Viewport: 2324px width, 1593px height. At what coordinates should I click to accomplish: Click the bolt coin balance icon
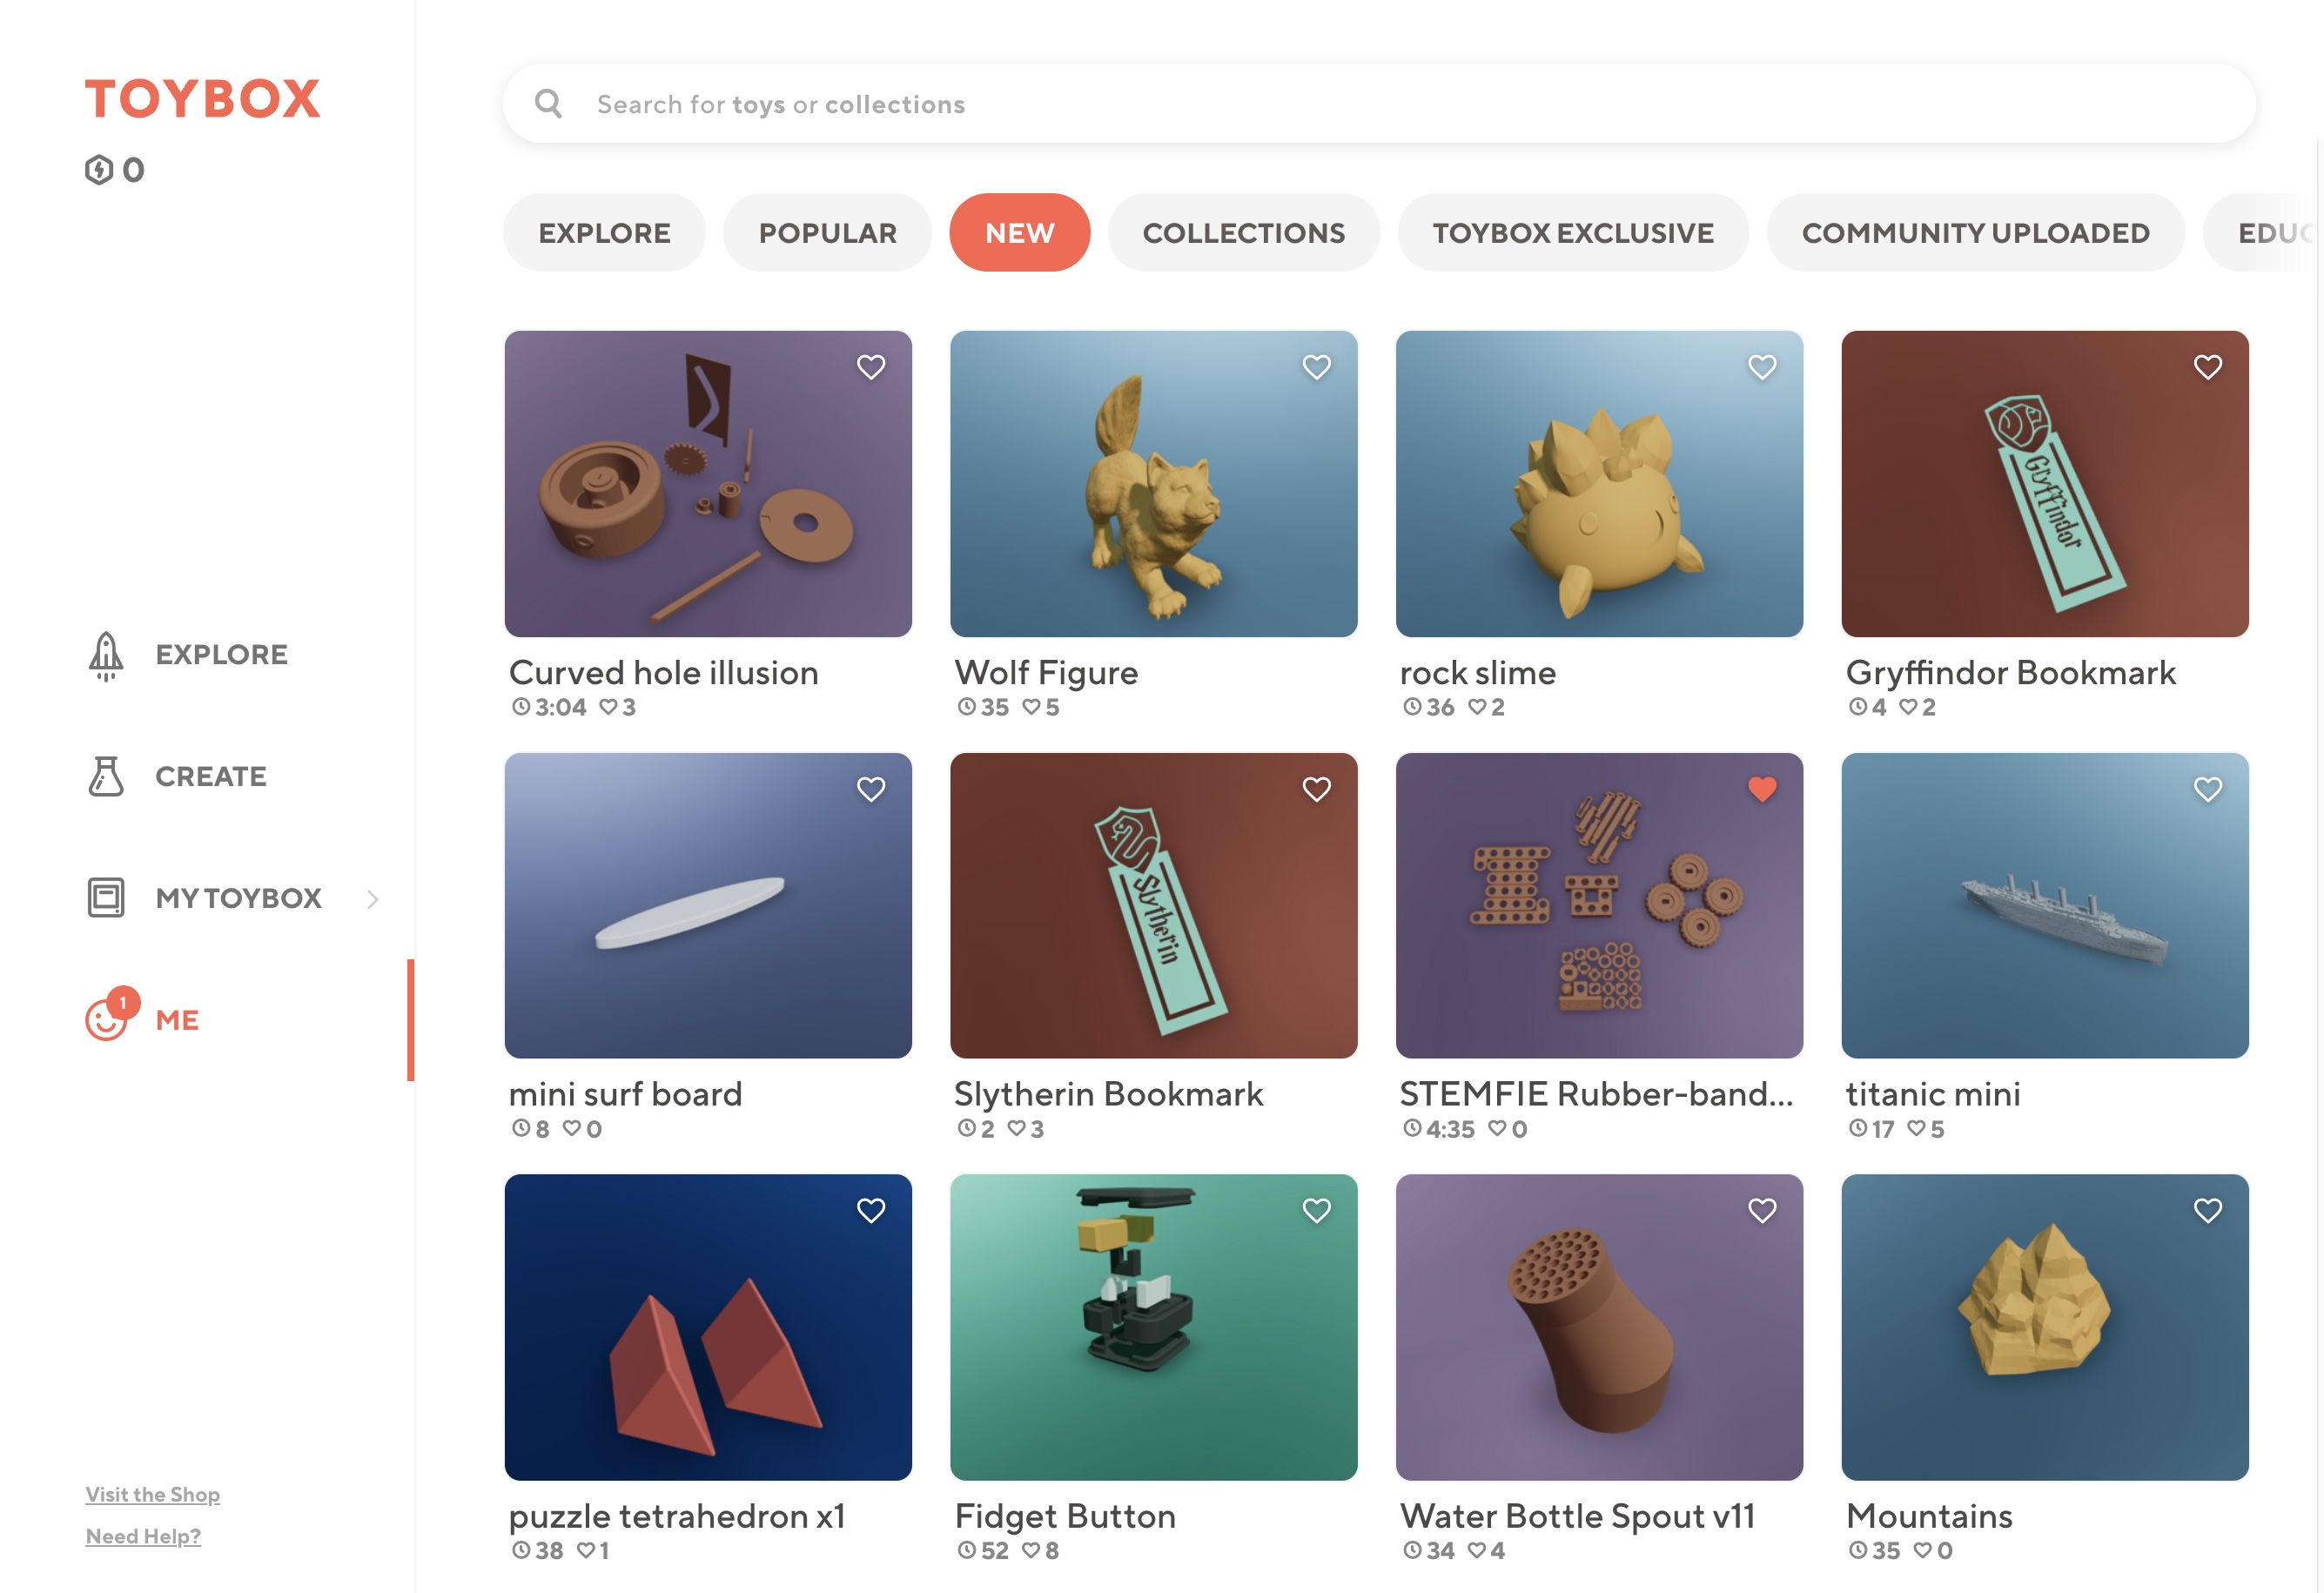(x=99, y=170)
